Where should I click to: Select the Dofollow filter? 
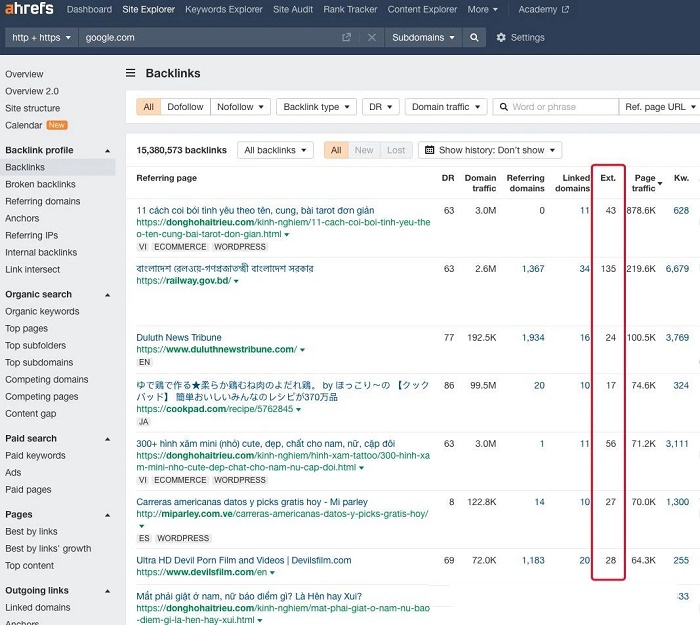185,107
